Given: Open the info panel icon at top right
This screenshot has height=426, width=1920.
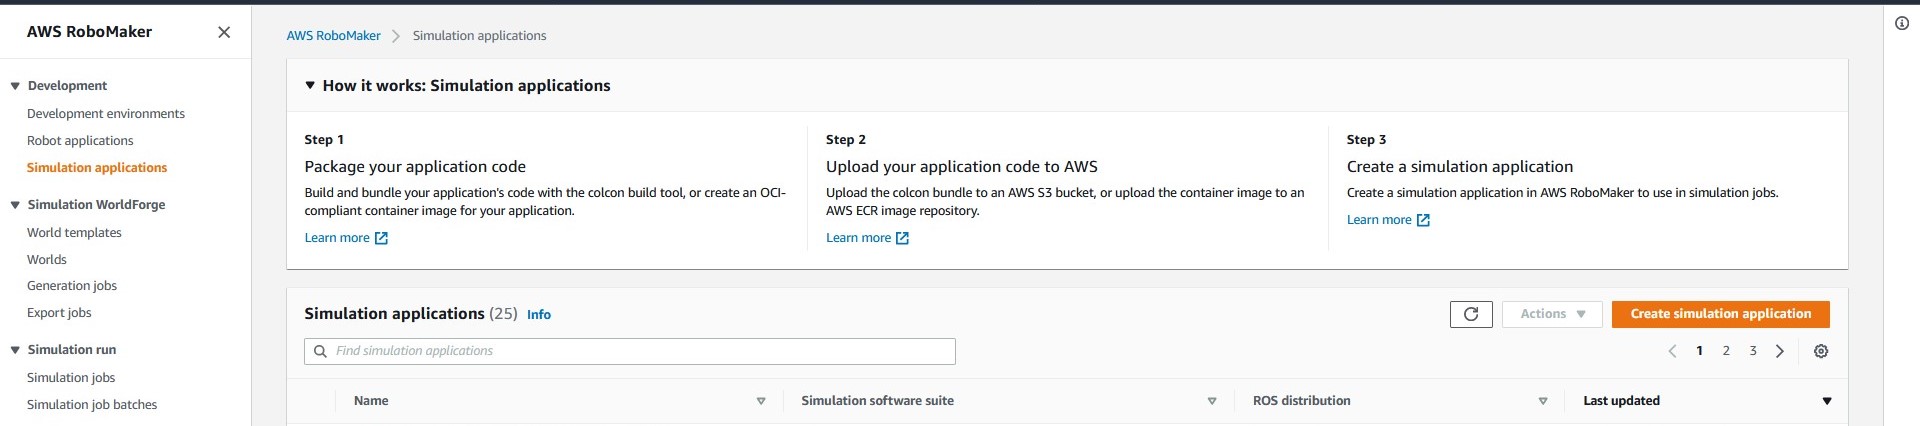Looking at the screenshot, I should point(1902,23).
